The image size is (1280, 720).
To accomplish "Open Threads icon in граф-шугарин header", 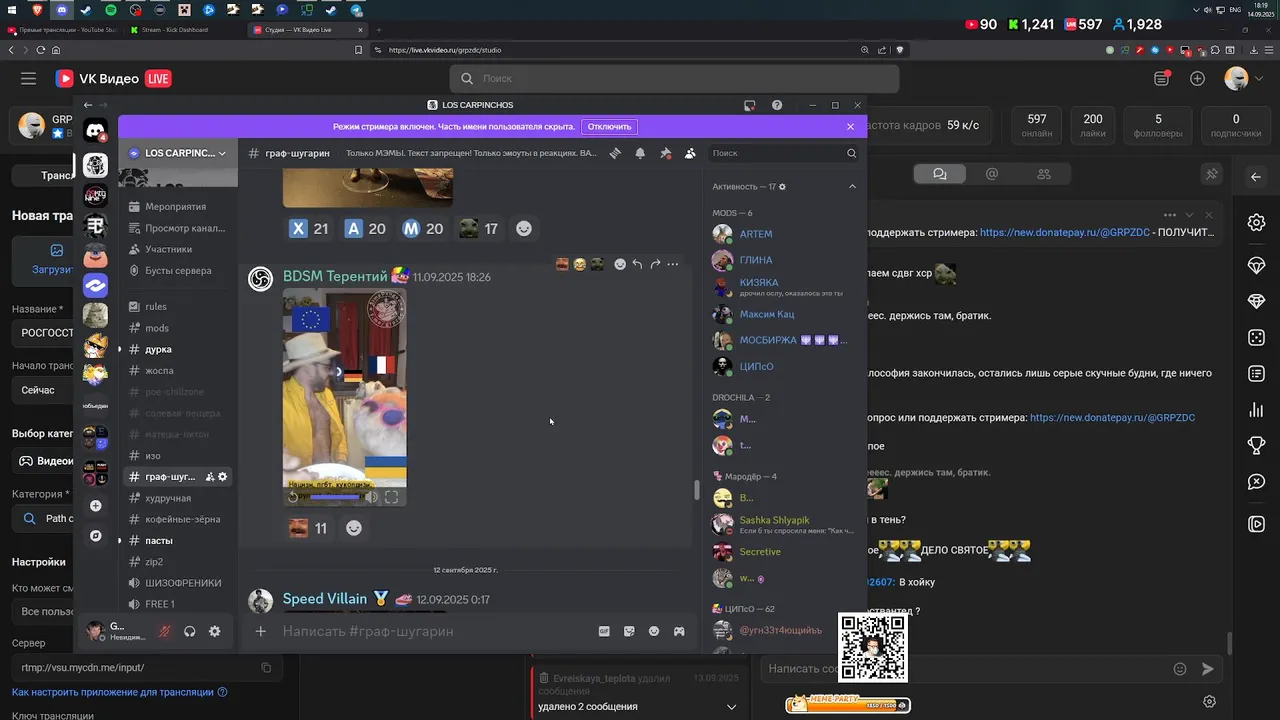I will [x=615, y=153].
